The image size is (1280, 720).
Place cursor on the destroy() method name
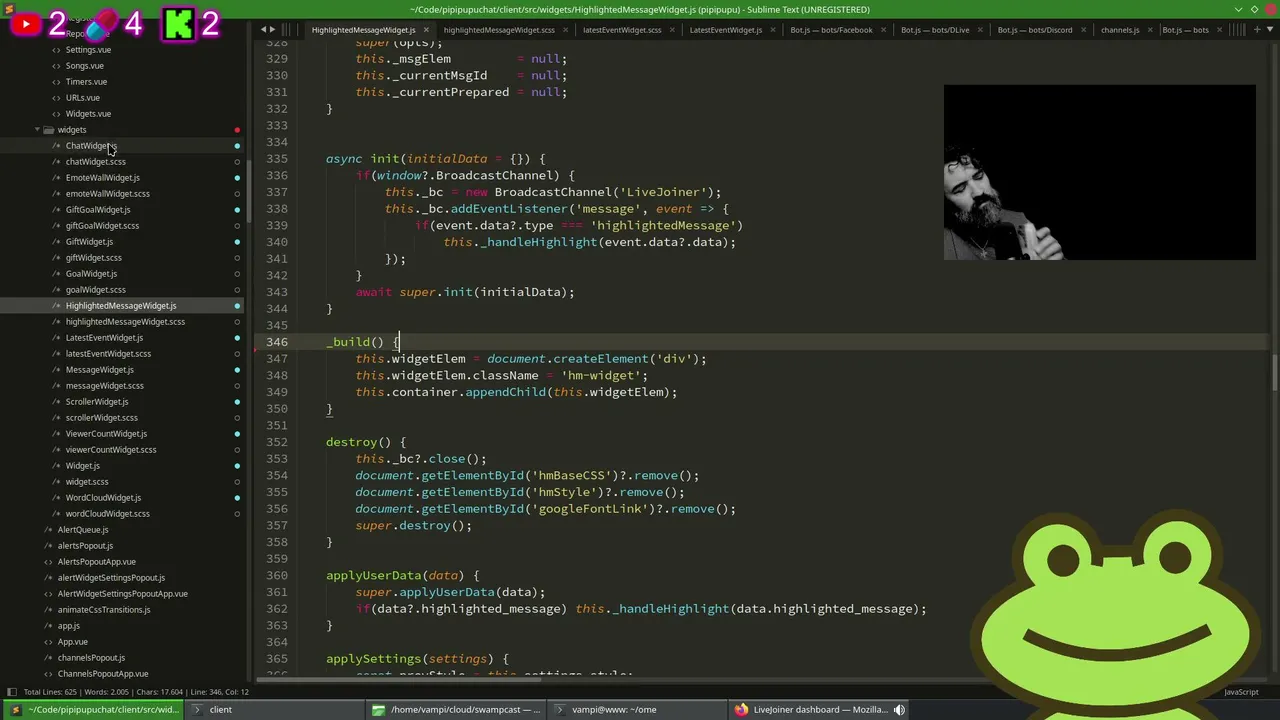(x=351, y=442)
